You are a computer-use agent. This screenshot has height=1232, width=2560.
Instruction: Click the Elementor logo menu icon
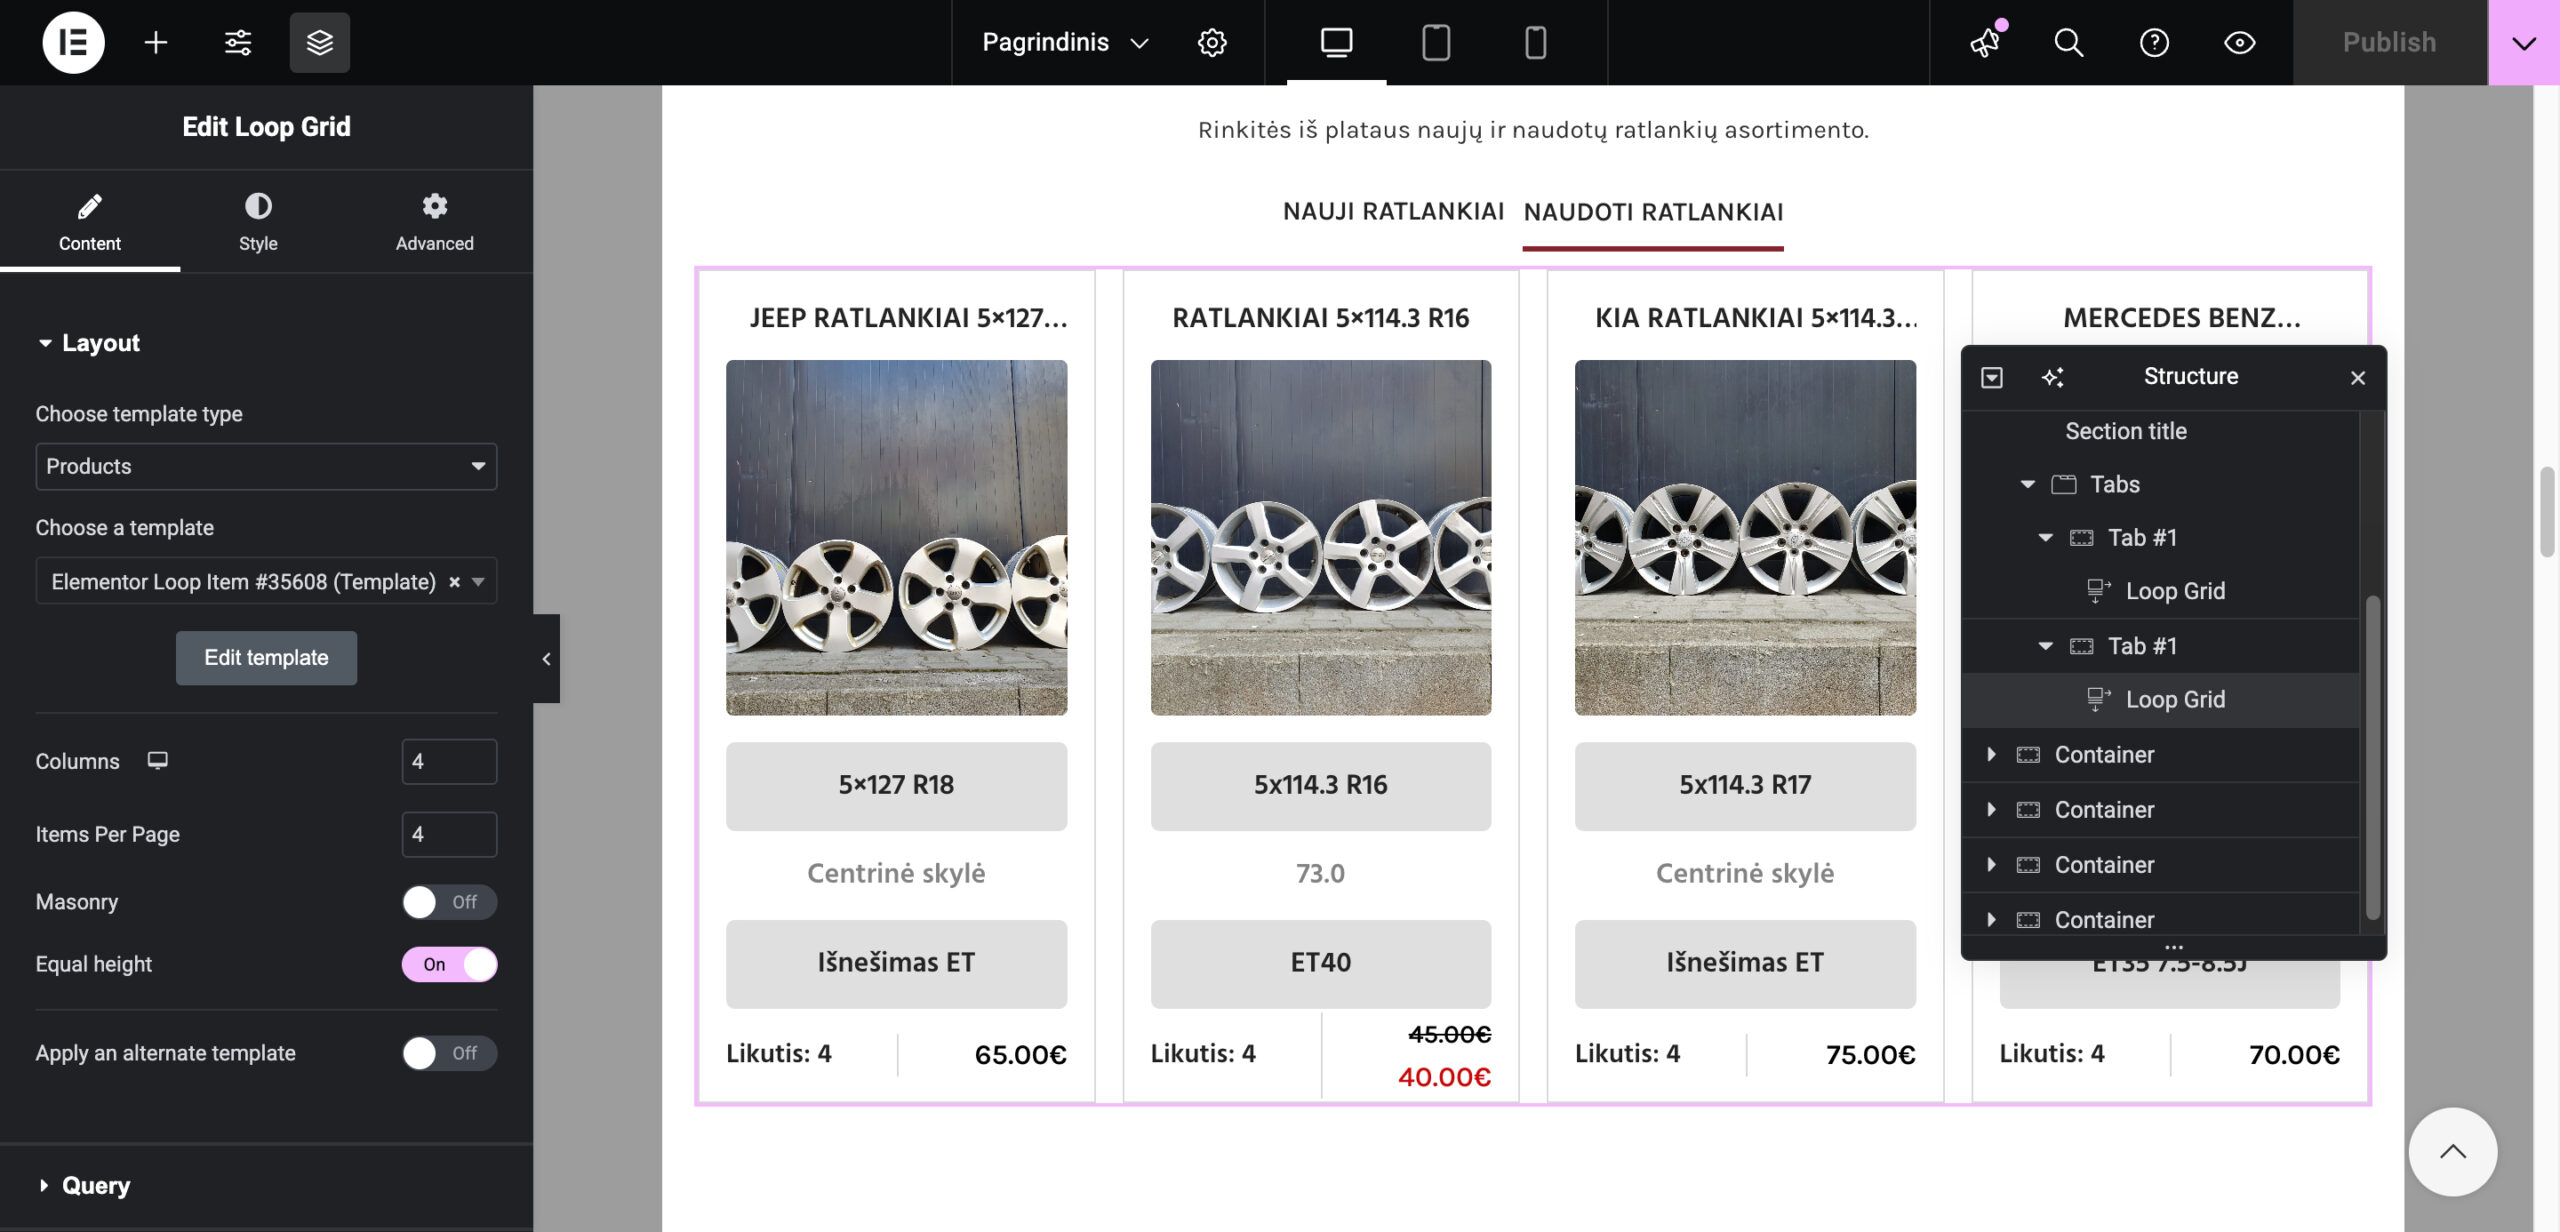tap(73, 42)
